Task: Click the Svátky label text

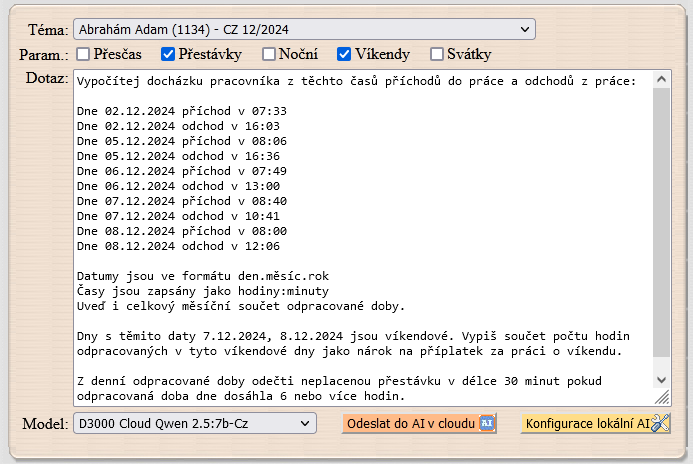Action: [469, 54]
